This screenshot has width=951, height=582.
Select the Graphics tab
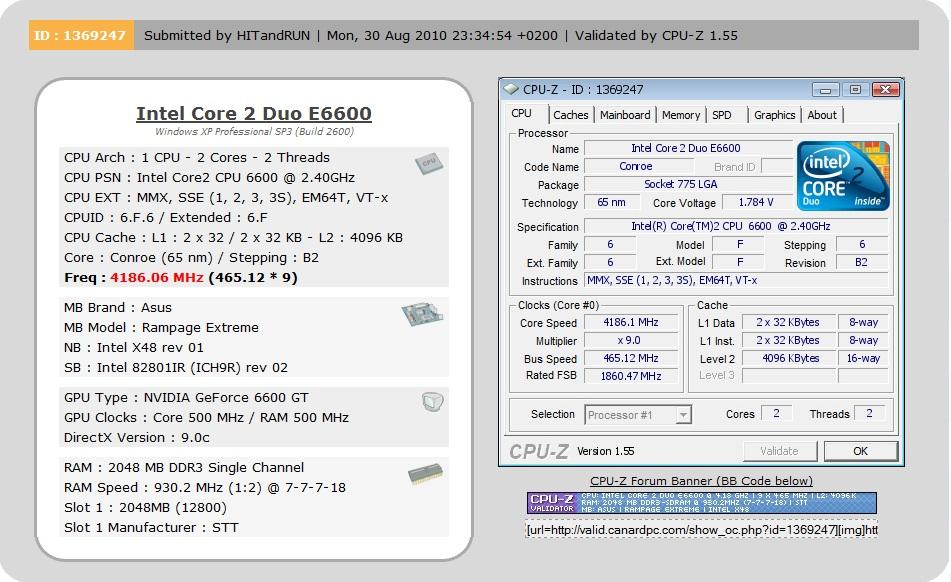tap(775, 115)
